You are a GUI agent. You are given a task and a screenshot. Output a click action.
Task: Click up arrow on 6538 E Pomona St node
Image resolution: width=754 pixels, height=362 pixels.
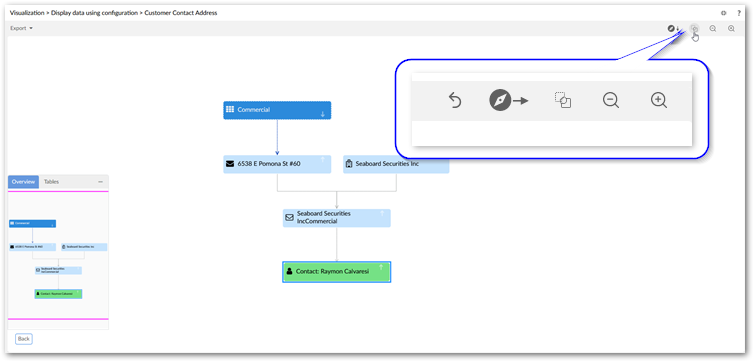pos(323,159)
